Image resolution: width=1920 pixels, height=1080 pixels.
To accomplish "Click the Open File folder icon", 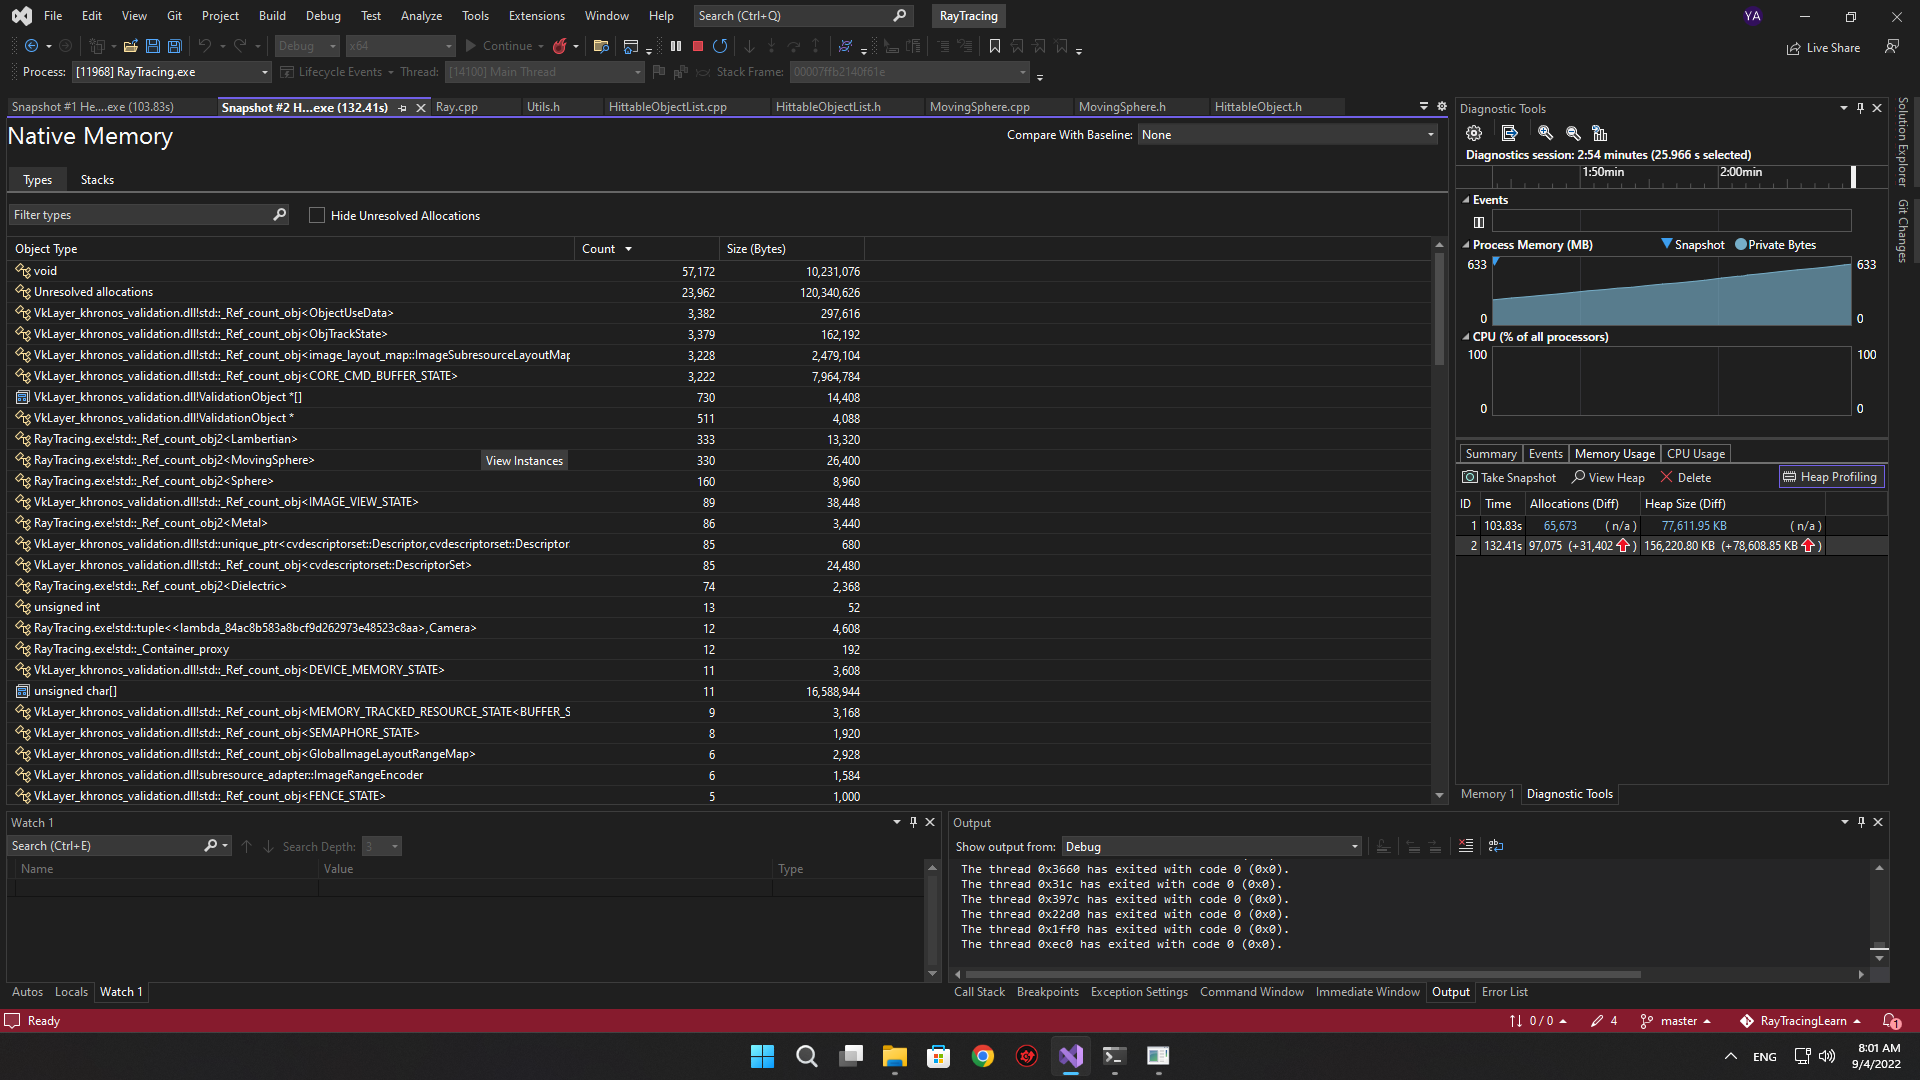I will [x=131, y=46].
